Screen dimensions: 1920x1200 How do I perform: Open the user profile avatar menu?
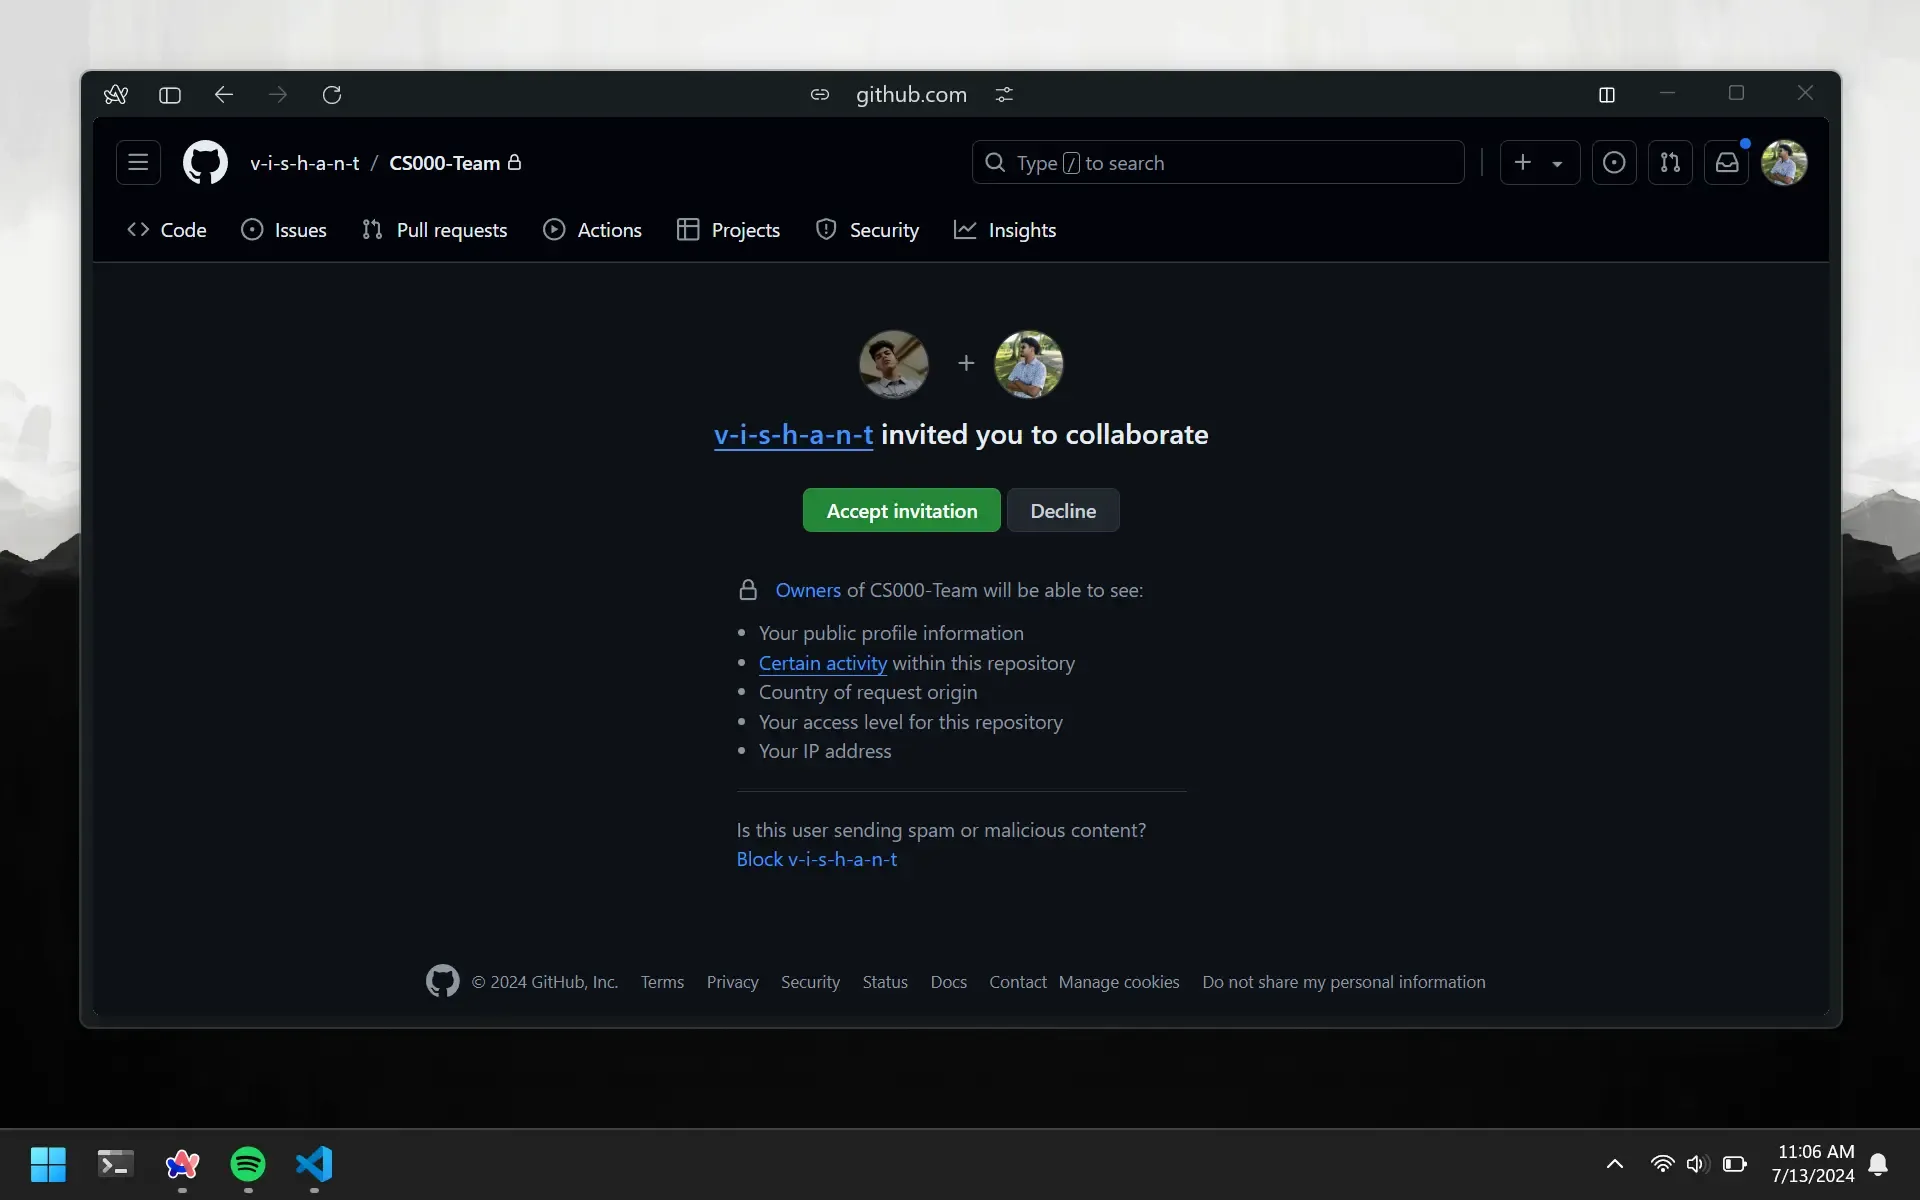pos(1784,162)
